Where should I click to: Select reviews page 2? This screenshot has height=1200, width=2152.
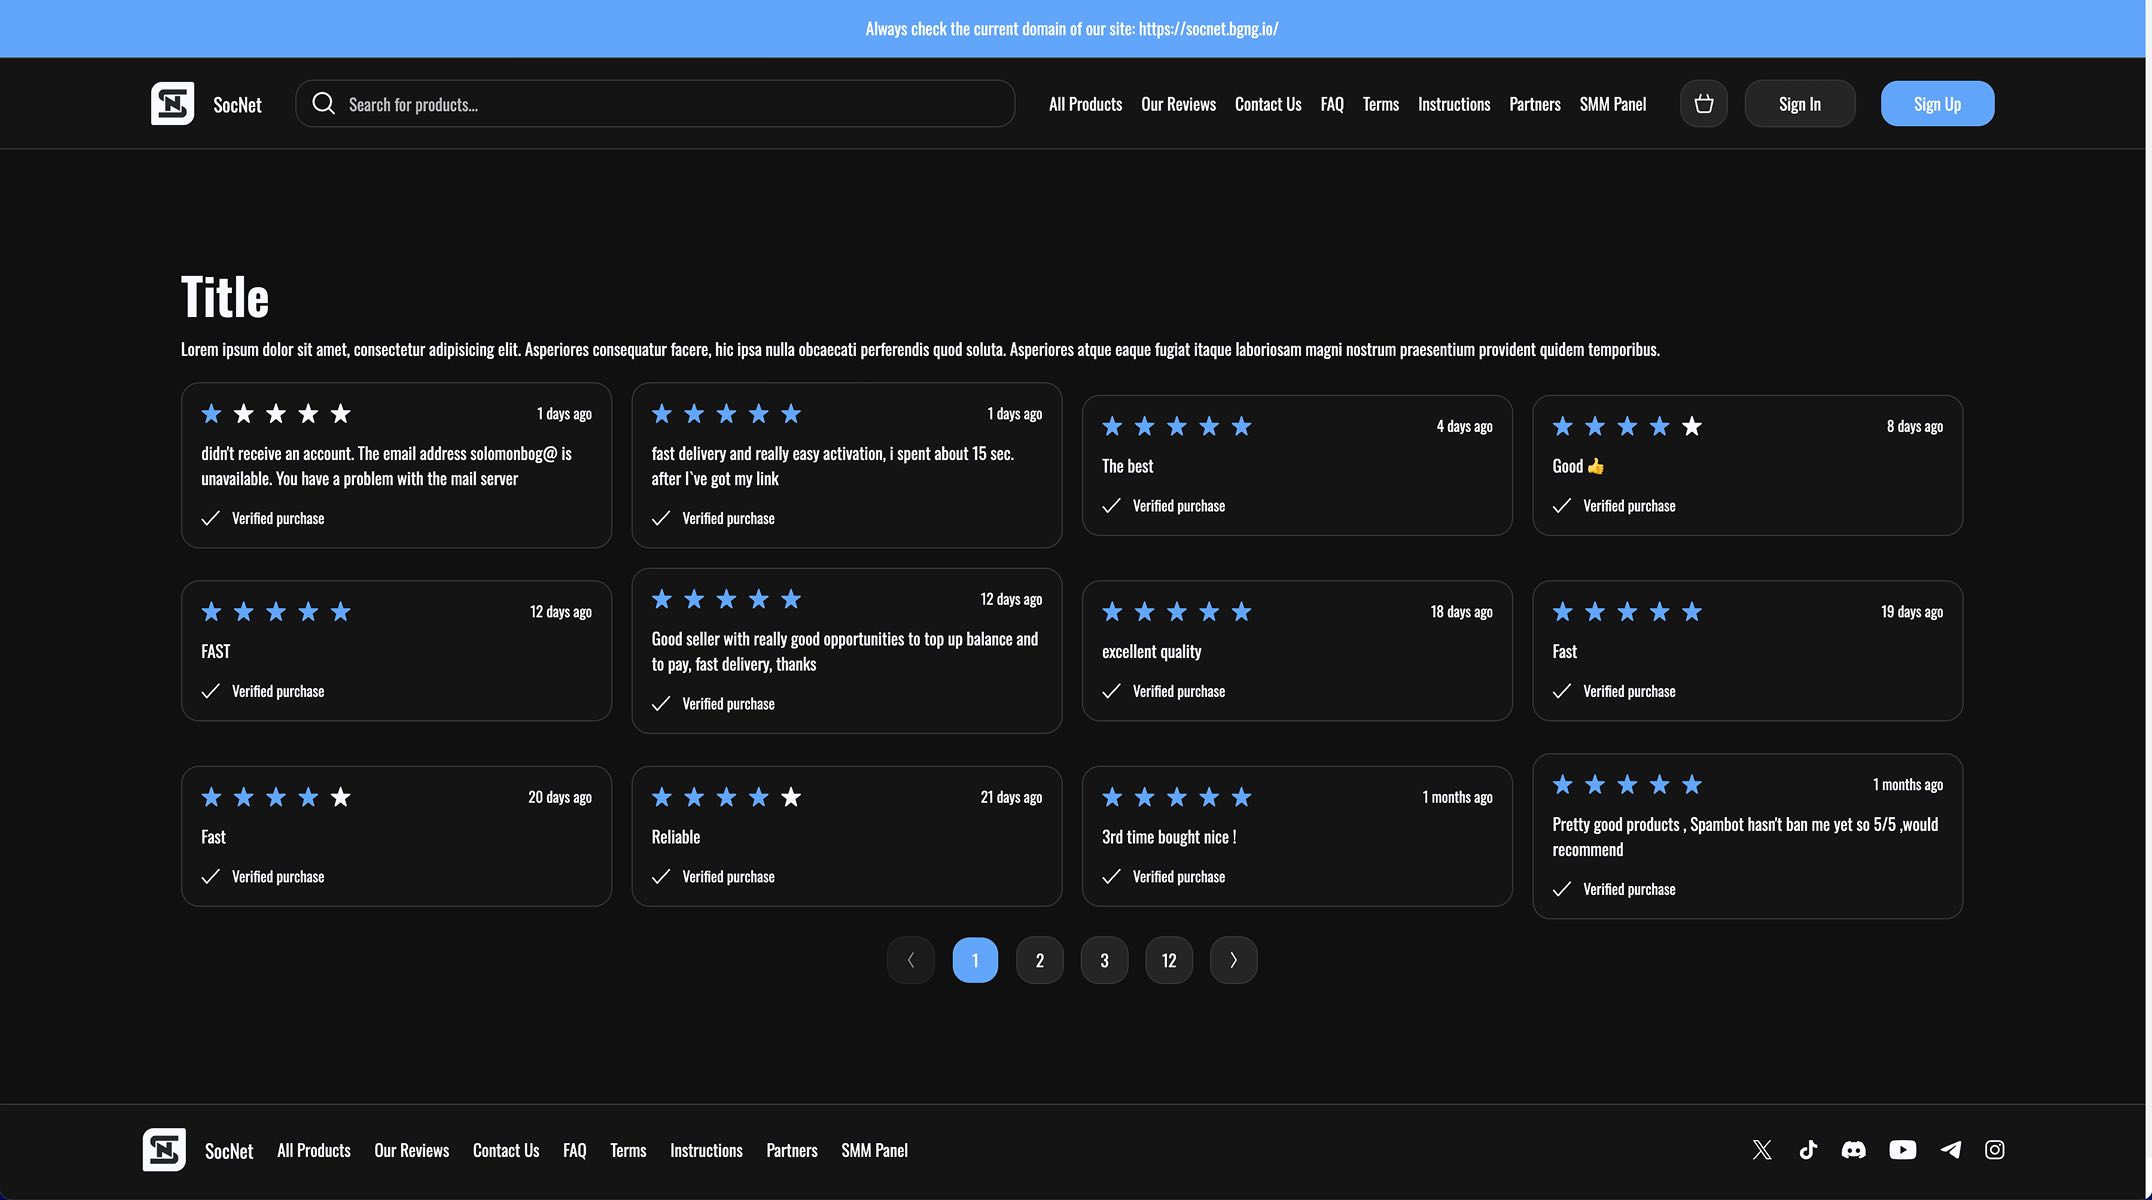point(1040,960)
